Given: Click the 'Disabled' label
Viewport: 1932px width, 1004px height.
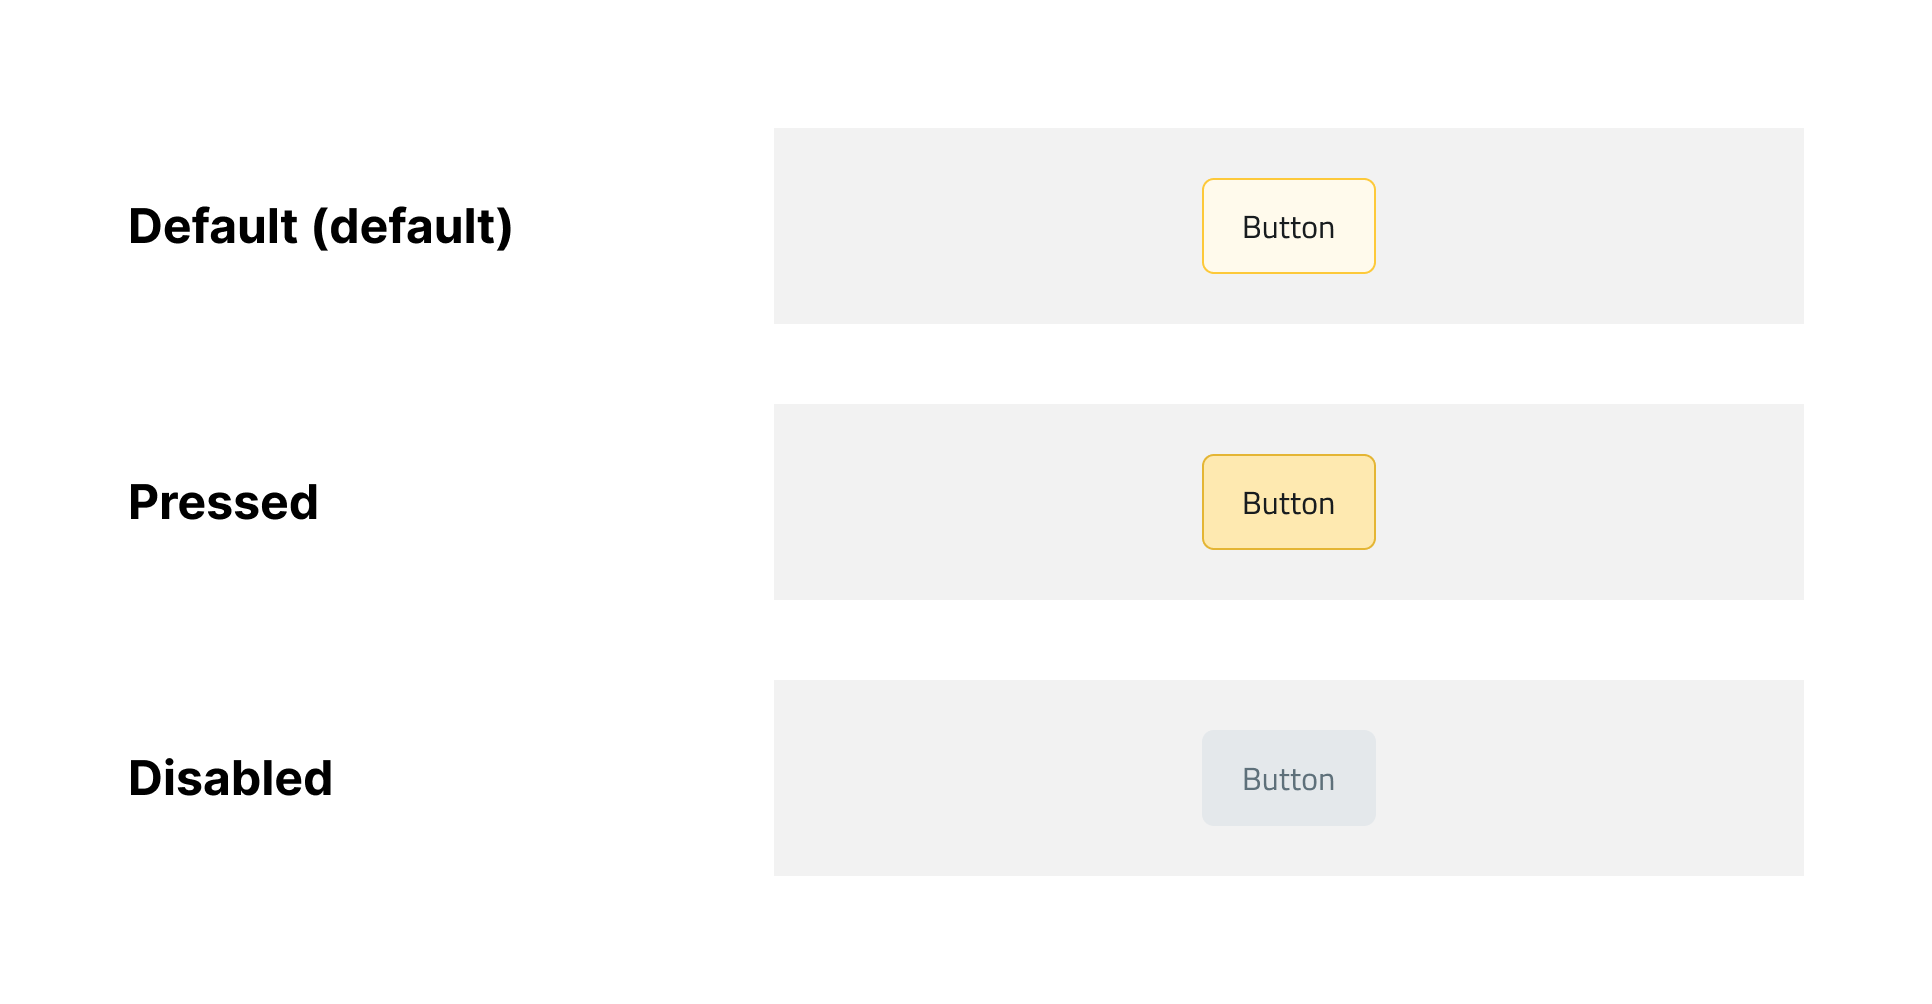Looking at the screenshot, I should click(x=230, y=778).
